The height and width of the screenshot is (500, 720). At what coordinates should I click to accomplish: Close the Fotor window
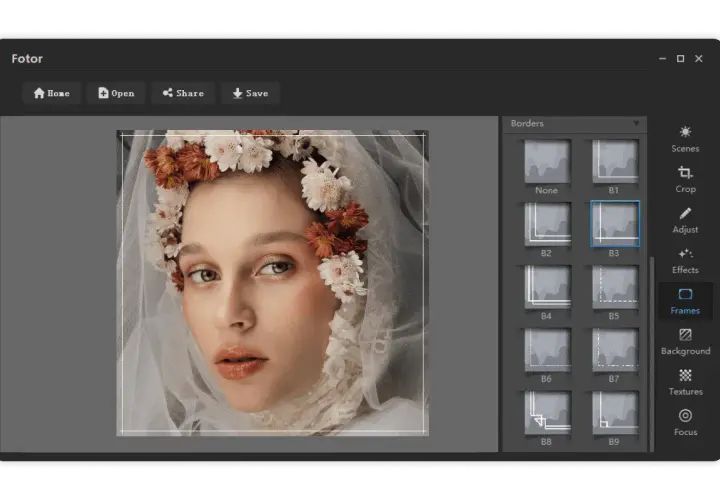(x=698, y=59)
